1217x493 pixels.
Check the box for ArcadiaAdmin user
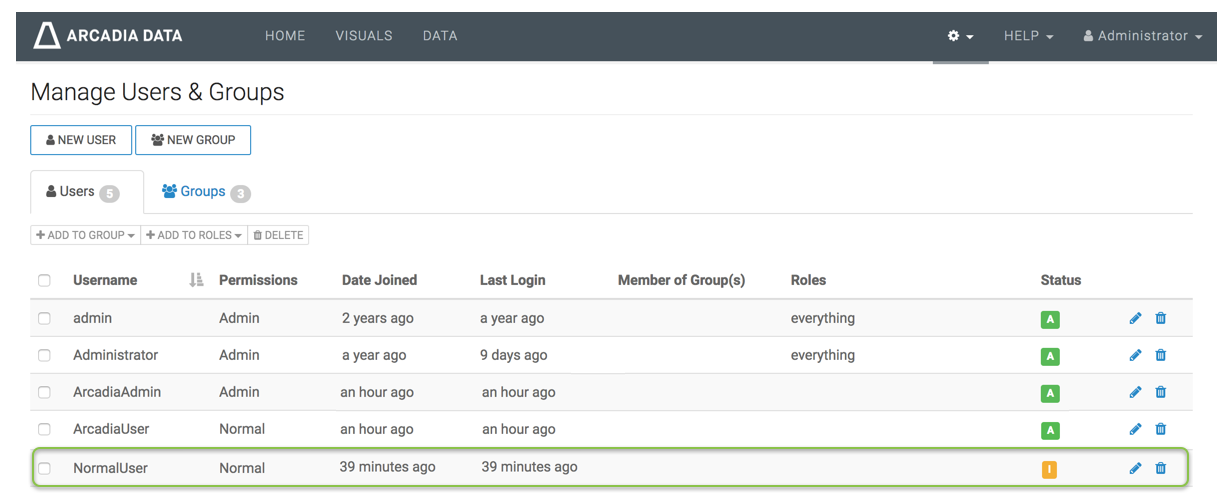tap(44, 393)
